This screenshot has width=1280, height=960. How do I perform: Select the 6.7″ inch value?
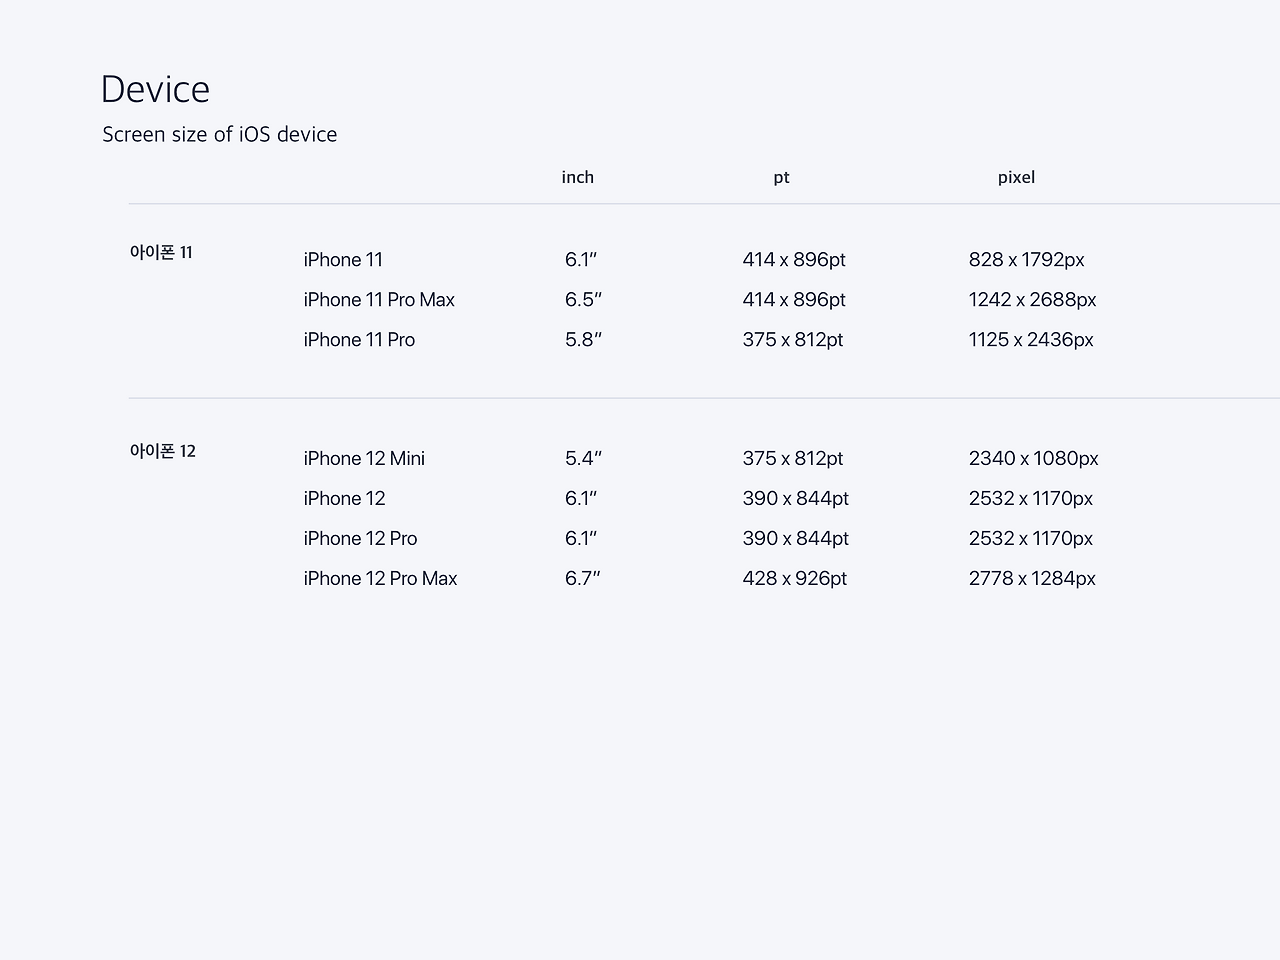pyautogui.click(x=582, y=579)
